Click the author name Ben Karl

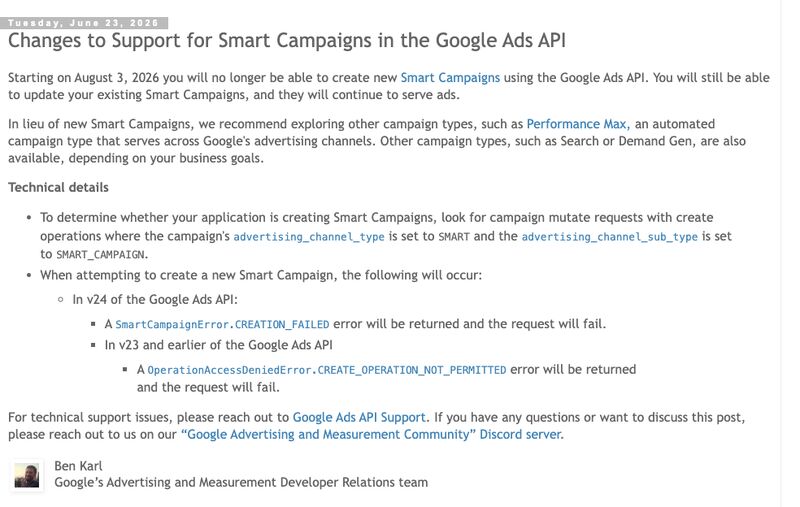tap(78, 466)
